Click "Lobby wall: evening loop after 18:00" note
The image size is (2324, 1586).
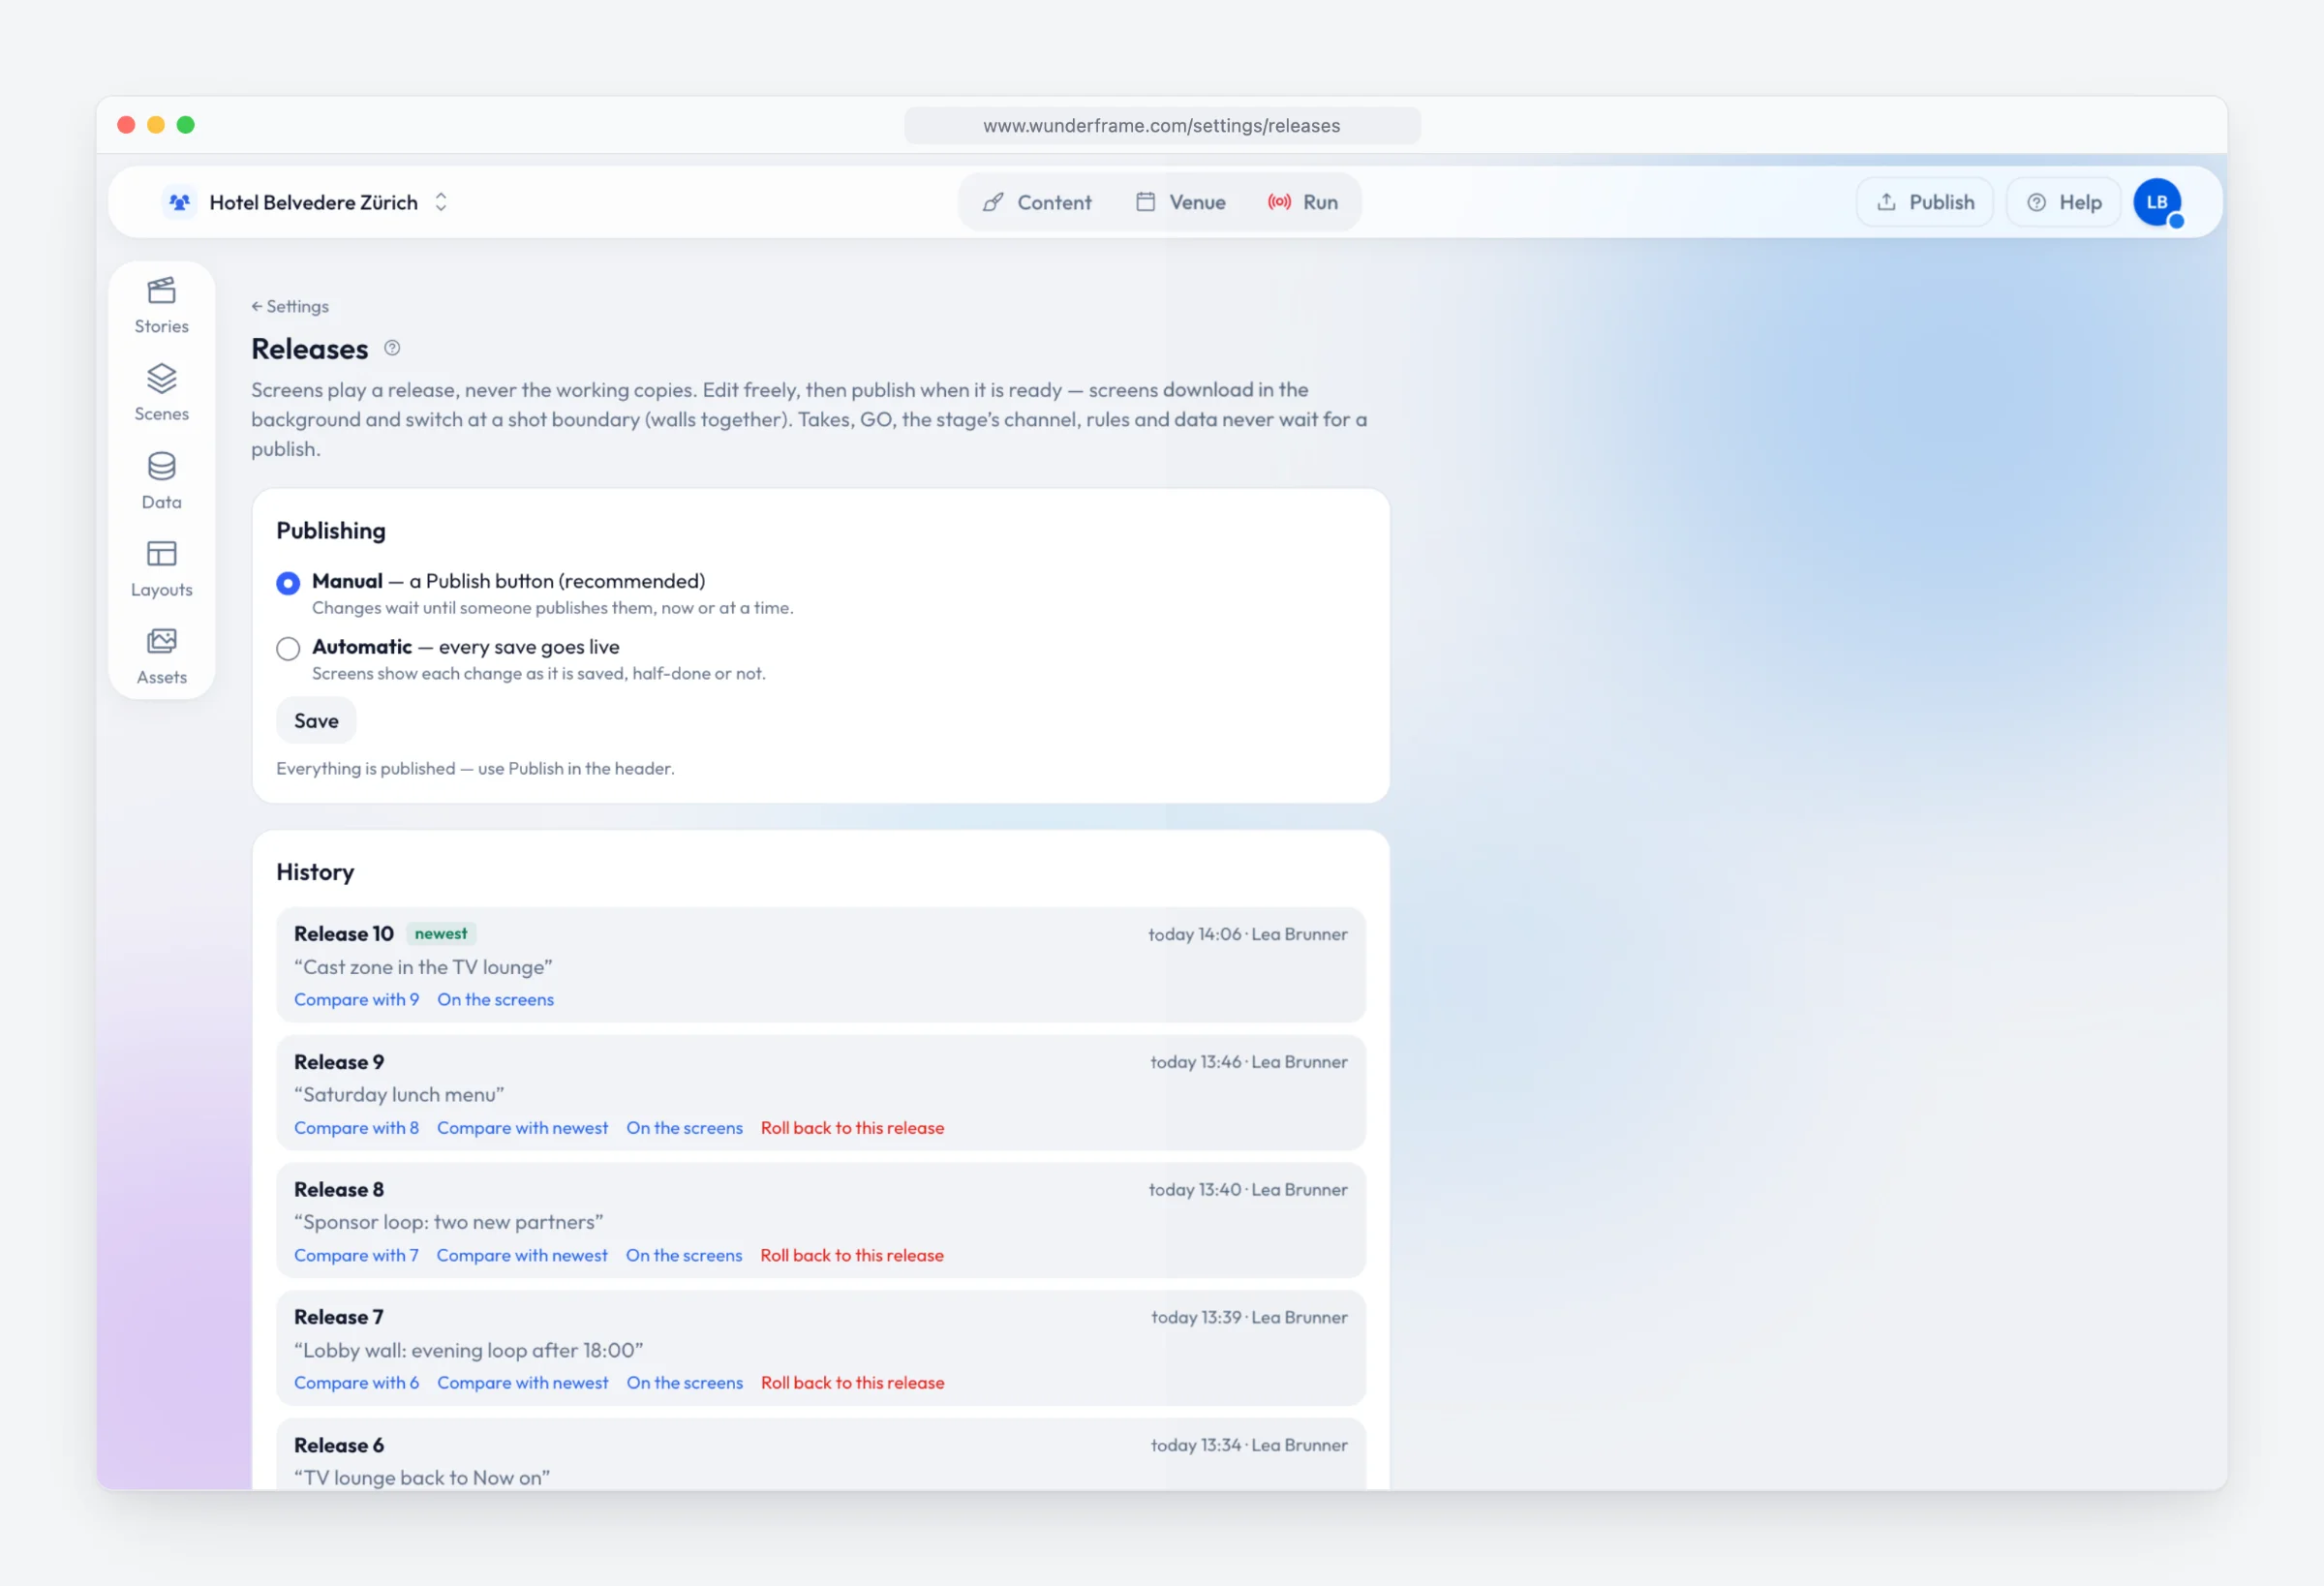(469, 1350)
